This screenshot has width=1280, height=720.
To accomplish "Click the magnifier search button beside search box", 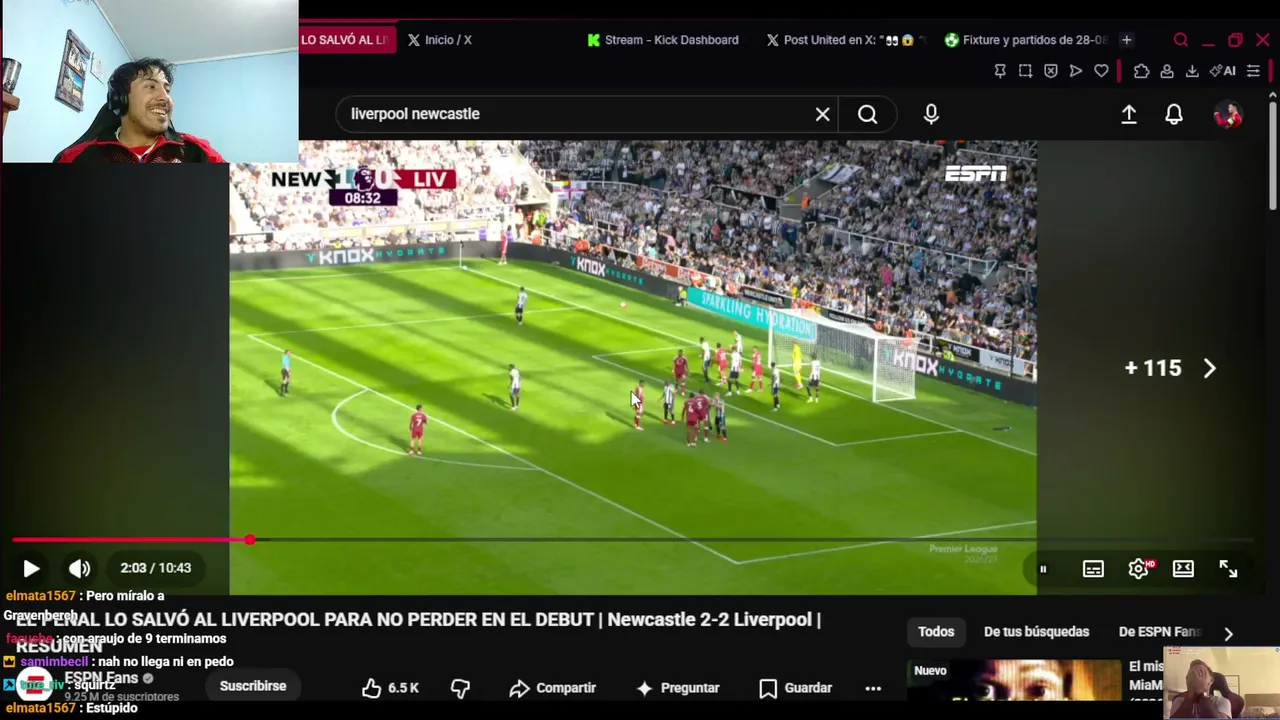I will 868,114.
